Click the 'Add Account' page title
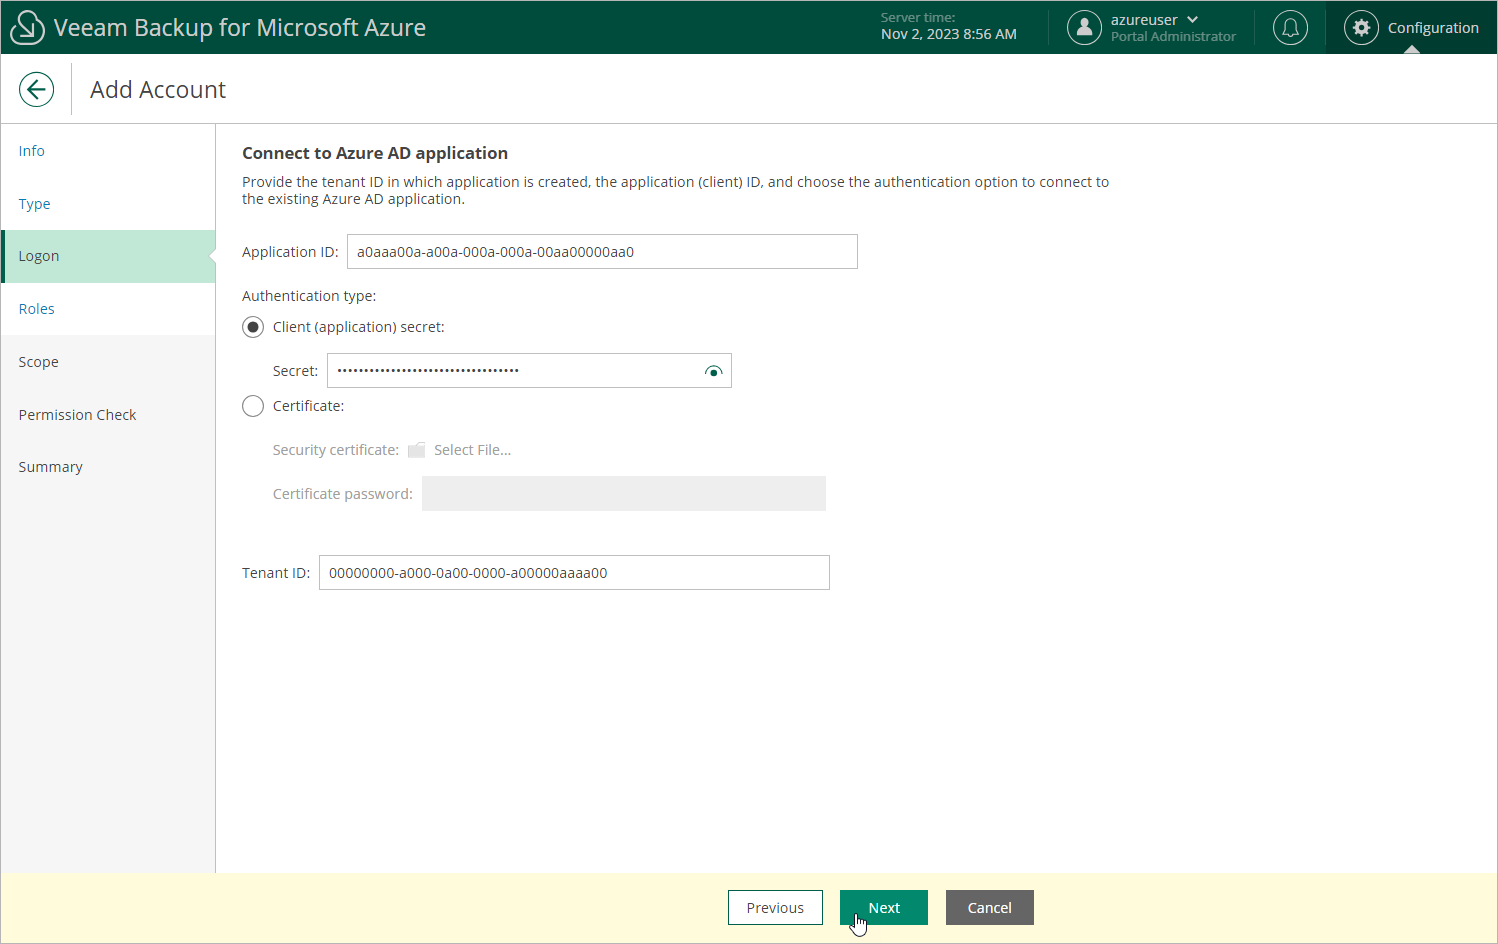Screen dimensions: 1498x944 158,90
